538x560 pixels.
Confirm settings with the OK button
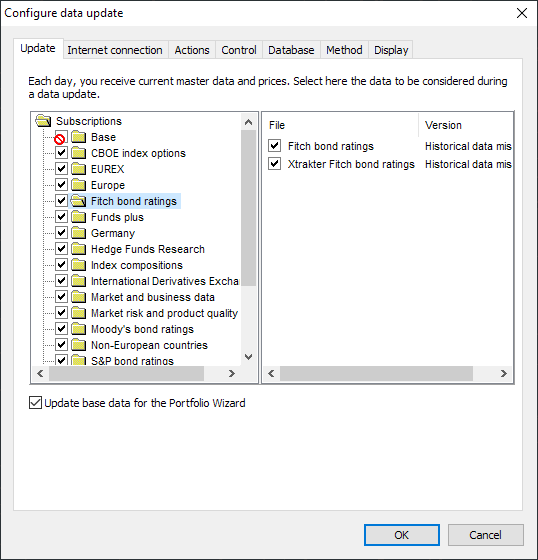coord(402,535)
